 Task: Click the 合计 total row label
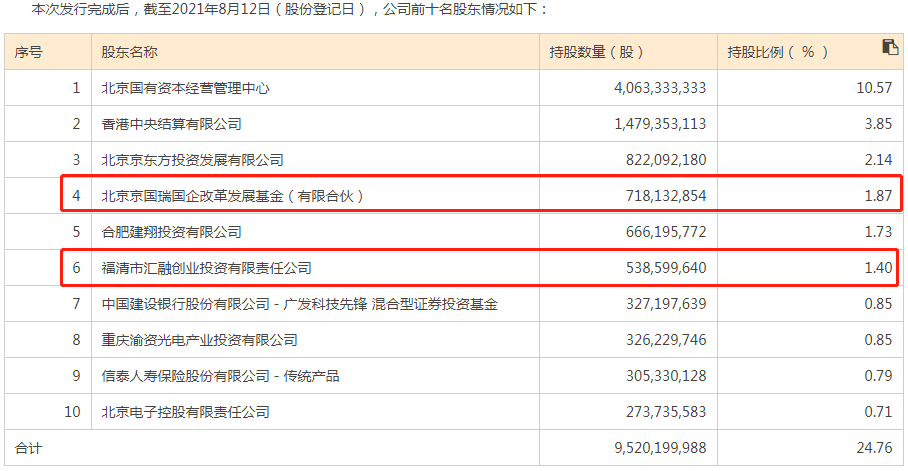28,448
